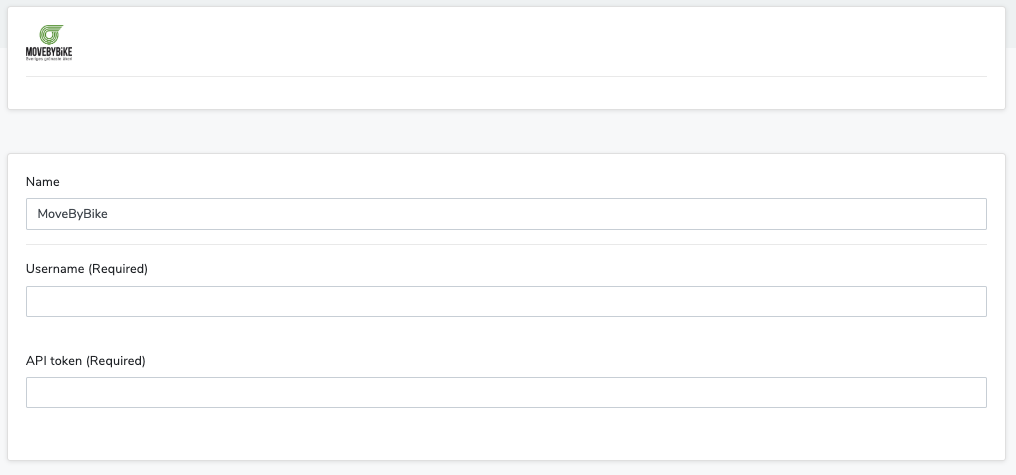This screenshot has width=1016, height=475.
Task: Click the divider between Name and Username
Action: click(x=506, y=244)
